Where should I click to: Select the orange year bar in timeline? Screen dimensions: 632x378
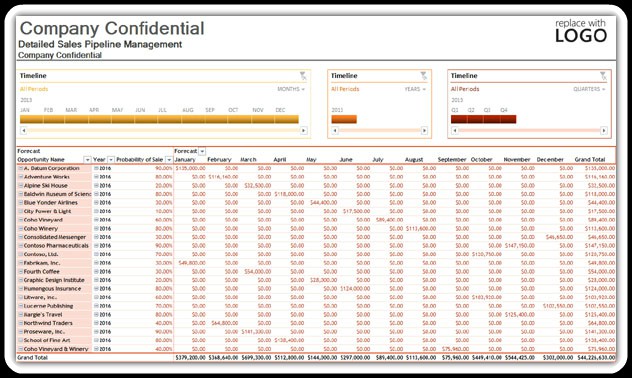(x=344, y=119)
